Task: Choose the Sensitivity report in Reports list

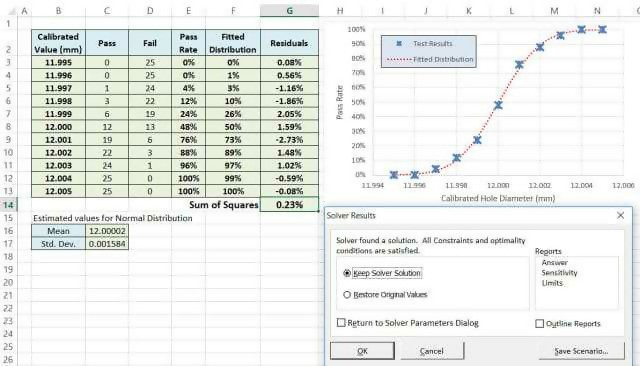Action: tap(559, 273)
